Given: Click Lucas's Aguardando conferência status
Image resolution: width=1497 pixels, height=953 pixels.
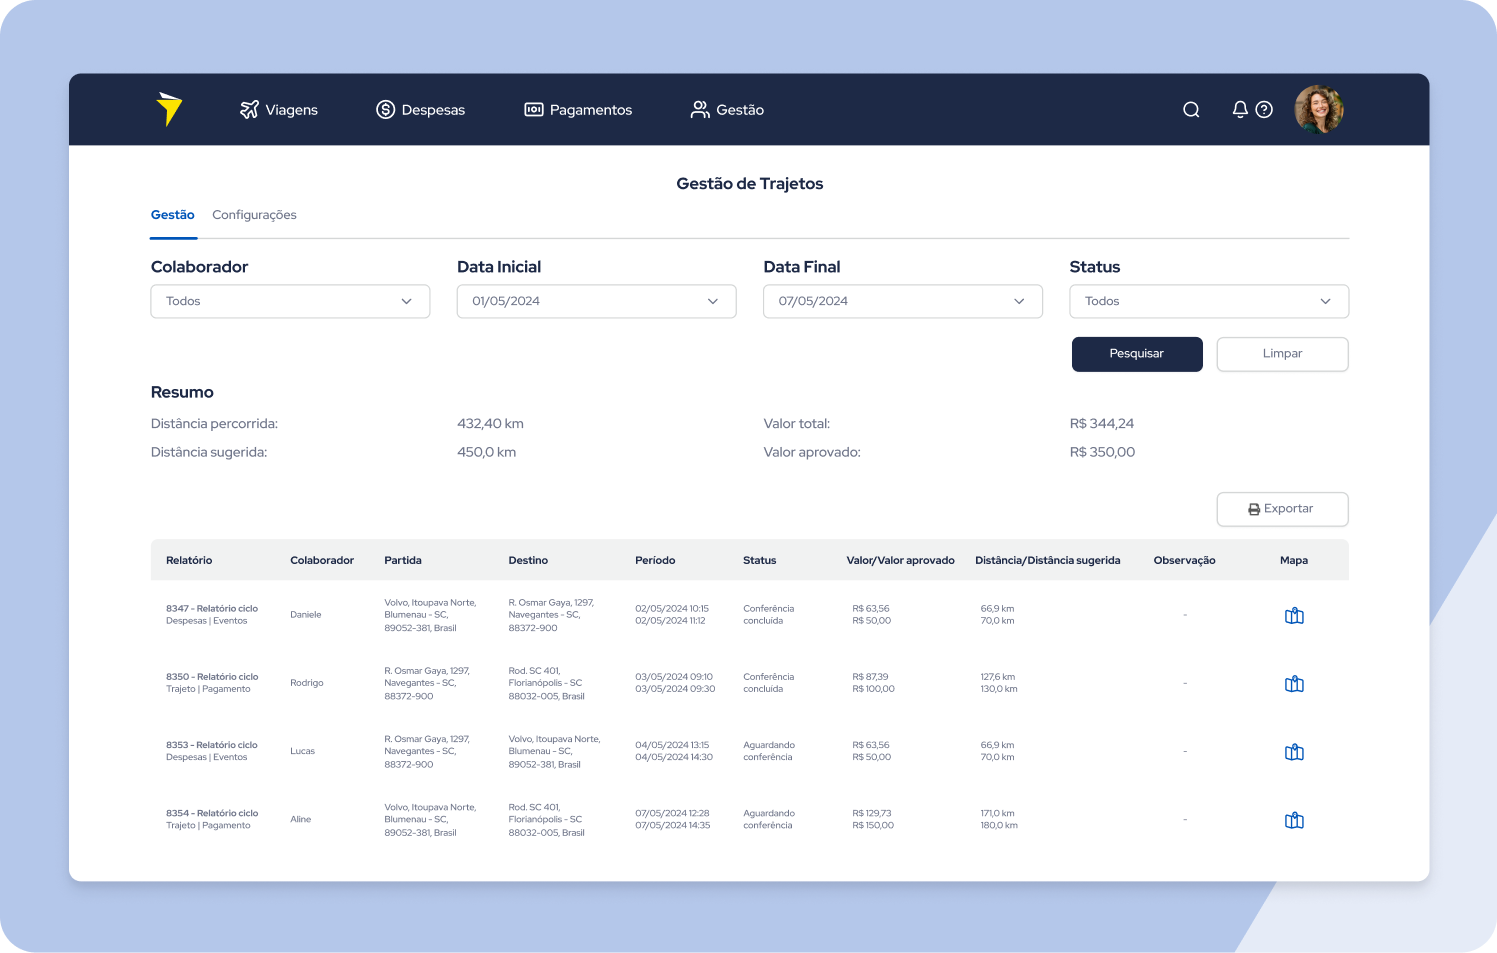Looking at the screenshot, I should tap(769, 751).
